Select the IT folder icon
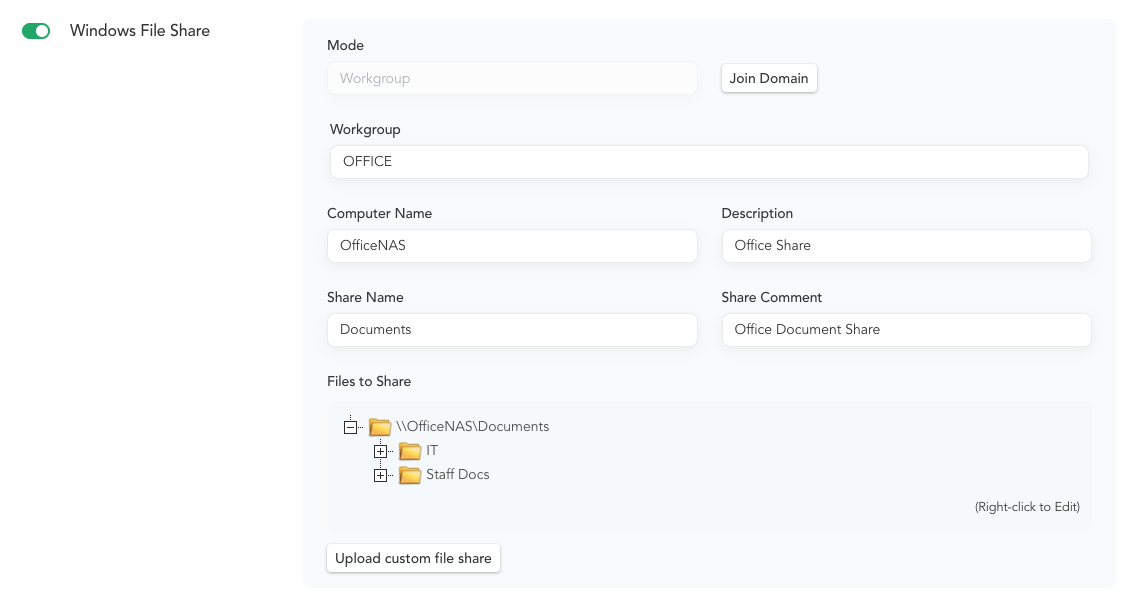The image size is (1138, 606). click(x=410, y=451)
